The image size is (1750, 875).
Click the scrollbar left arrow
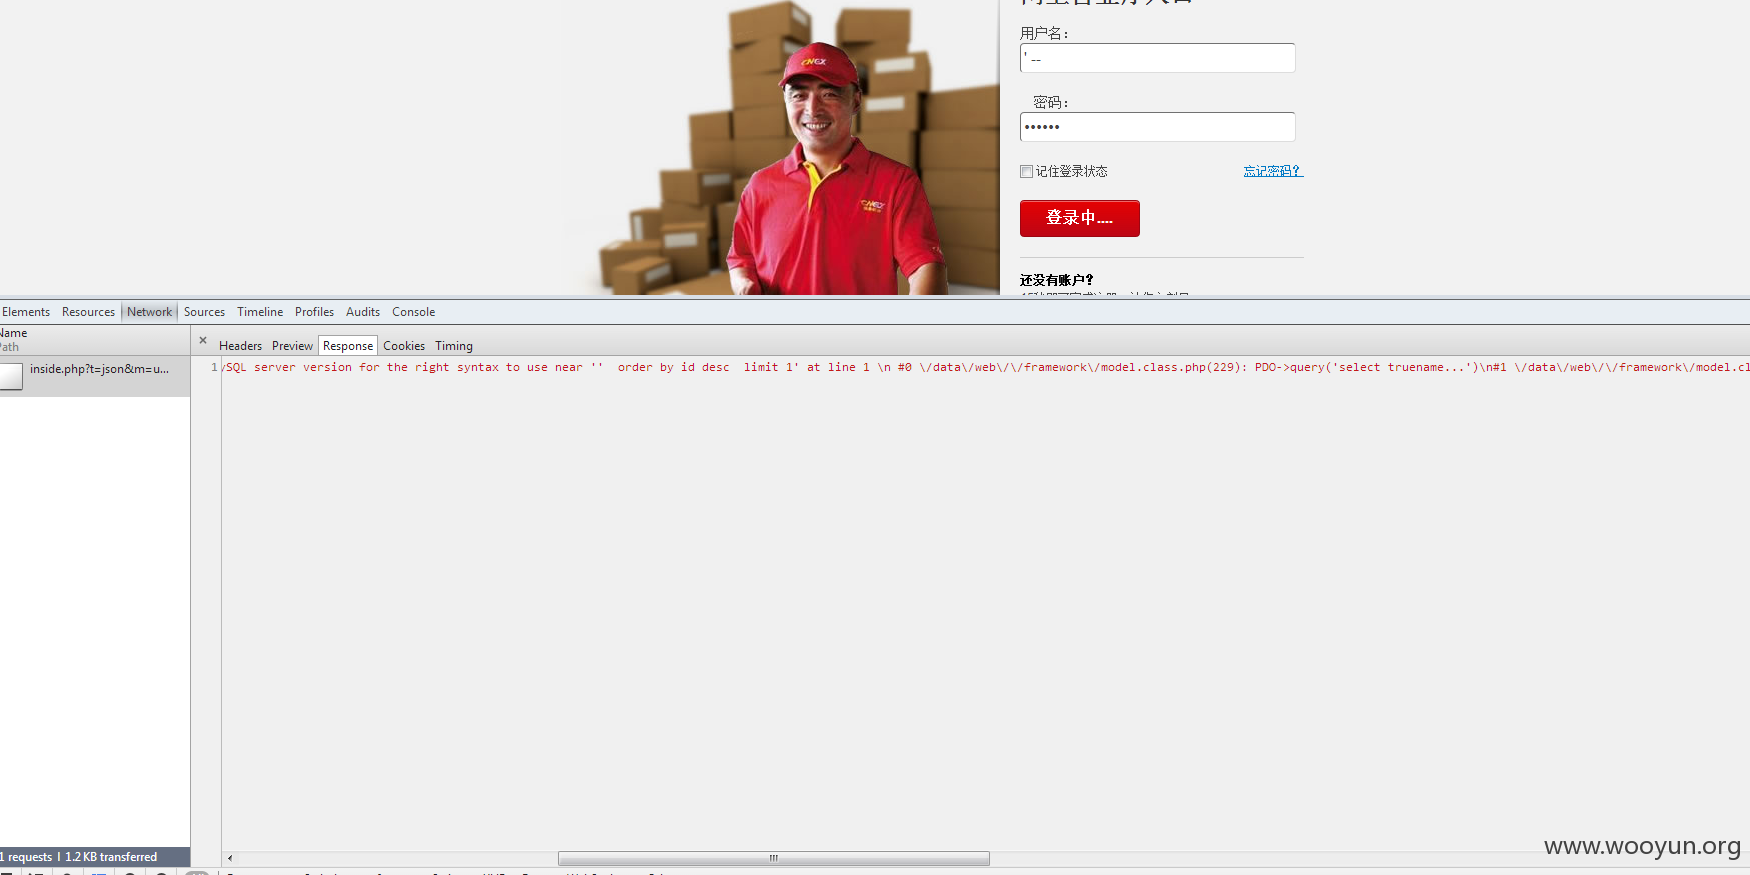(230, 858)
